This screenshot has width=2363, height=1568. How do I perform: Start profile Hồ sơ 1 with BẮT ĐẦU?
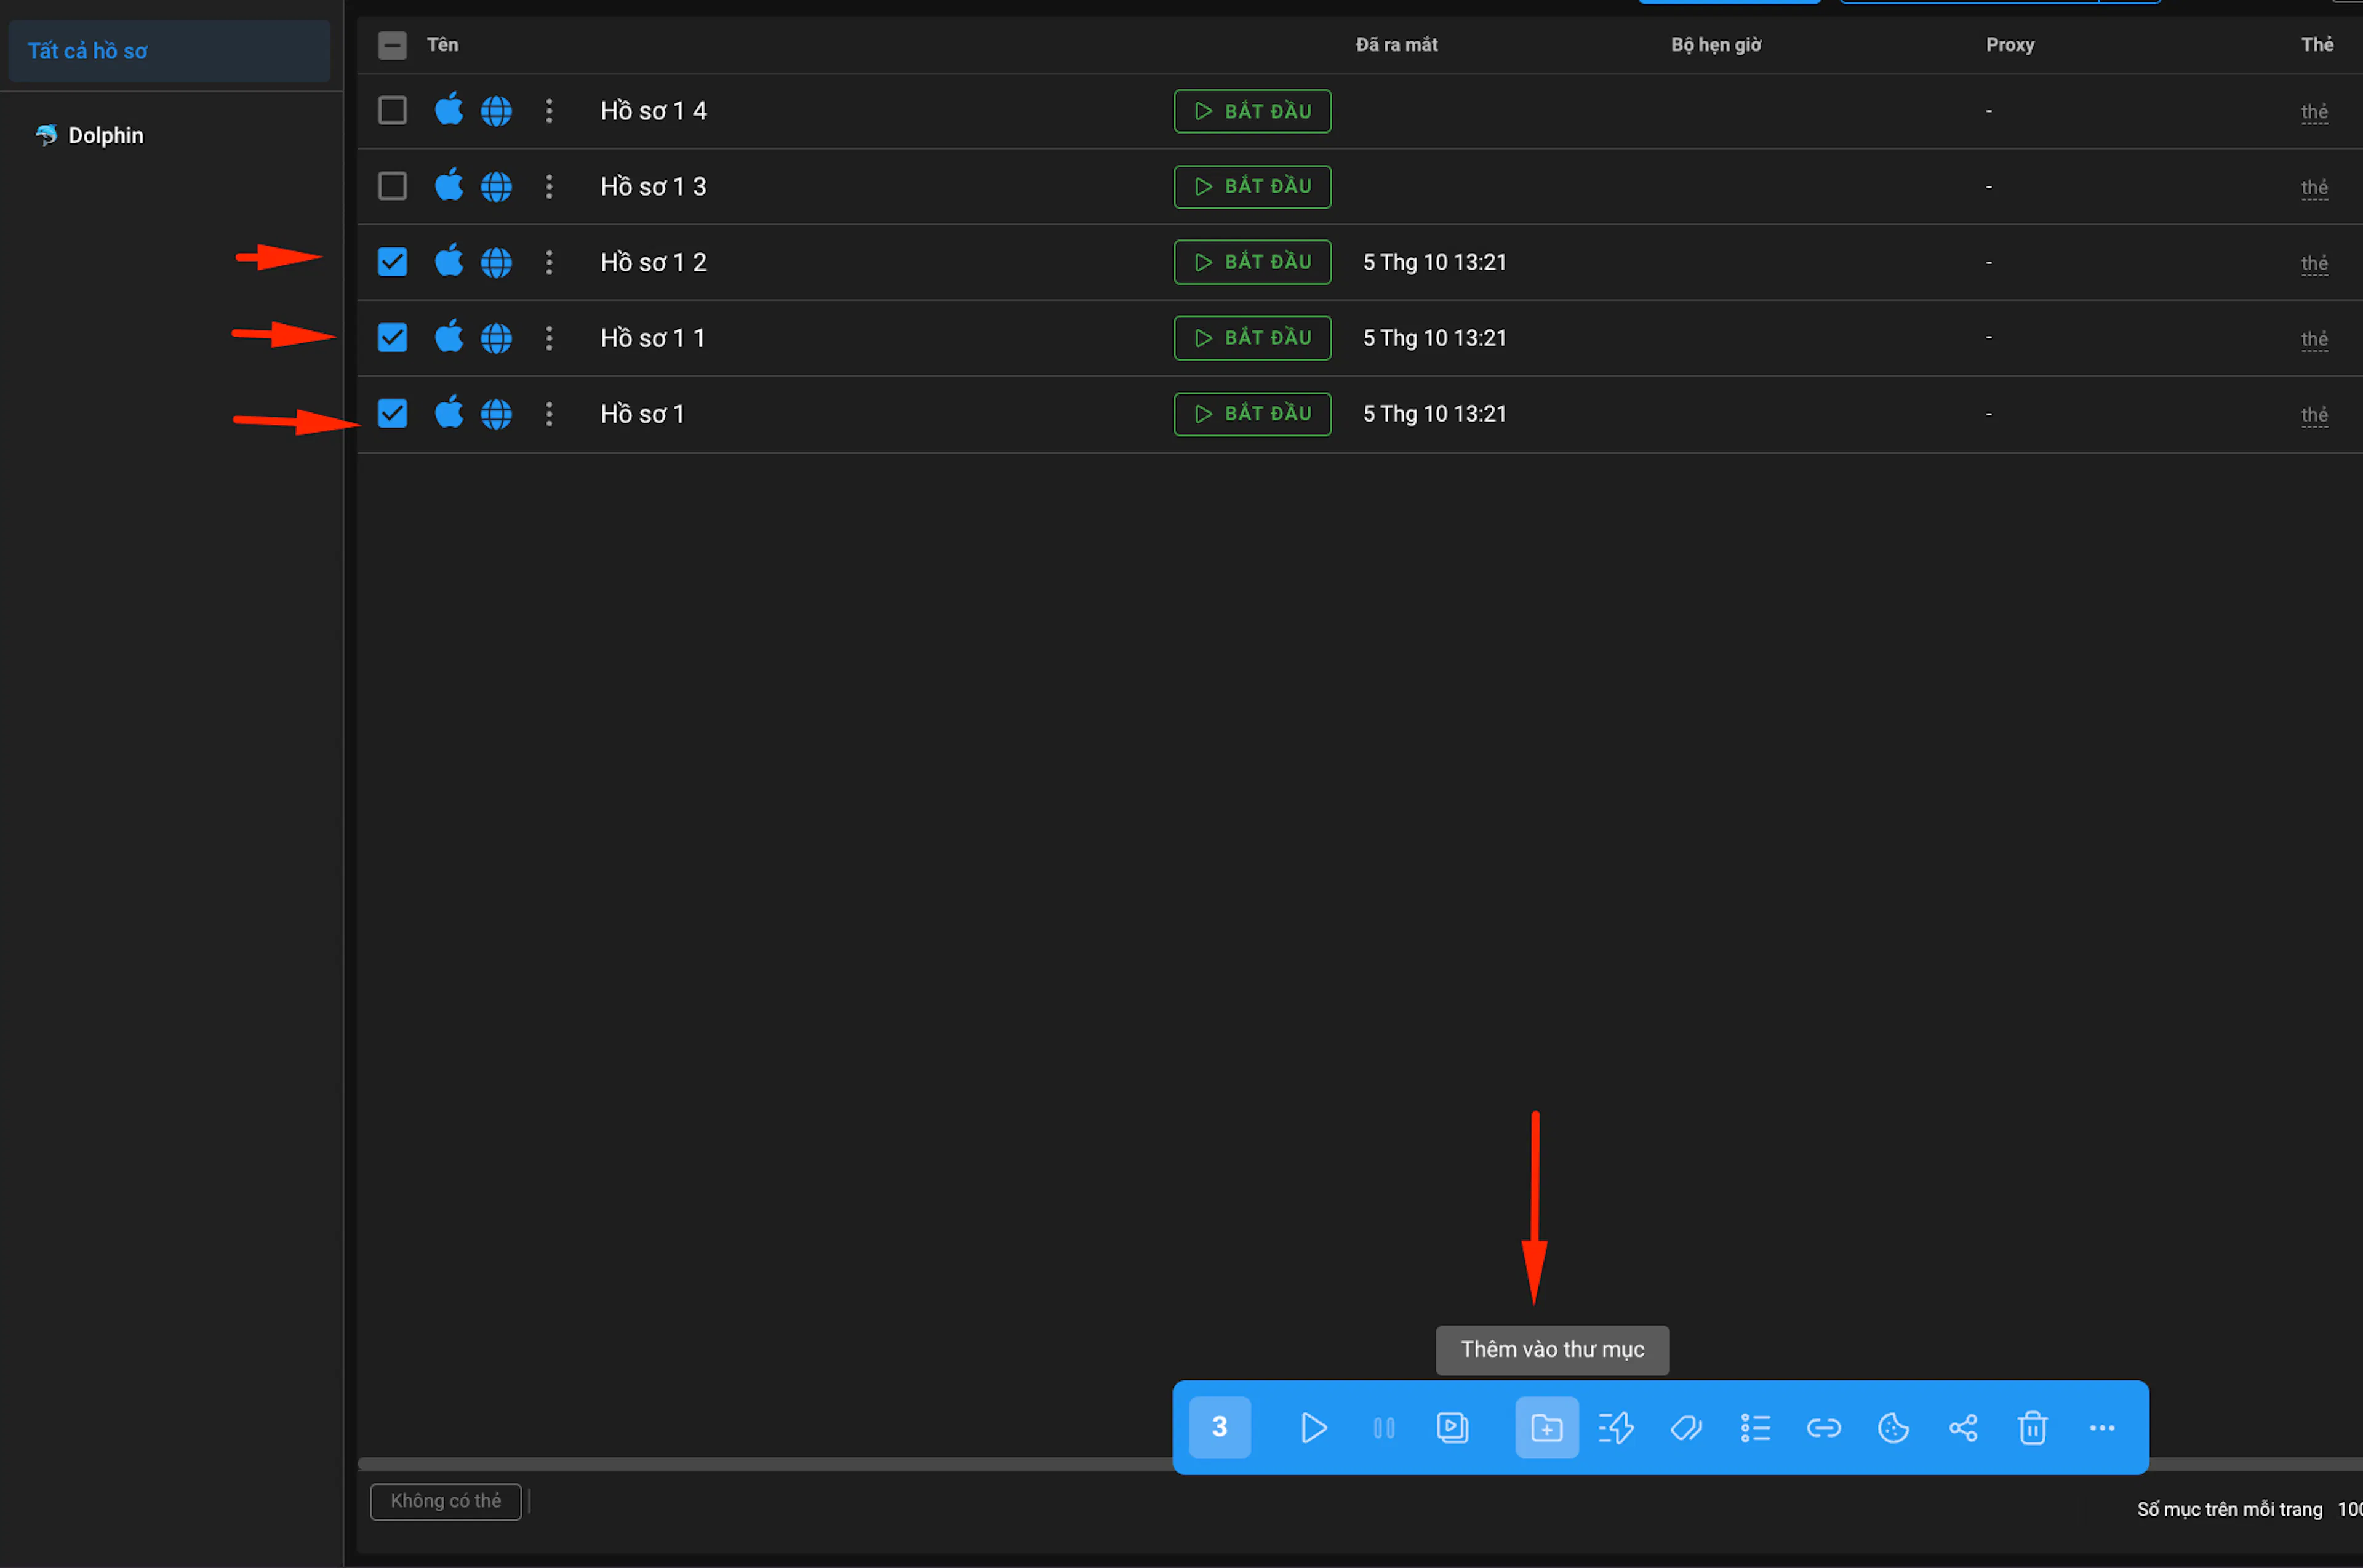point(1252,414)
